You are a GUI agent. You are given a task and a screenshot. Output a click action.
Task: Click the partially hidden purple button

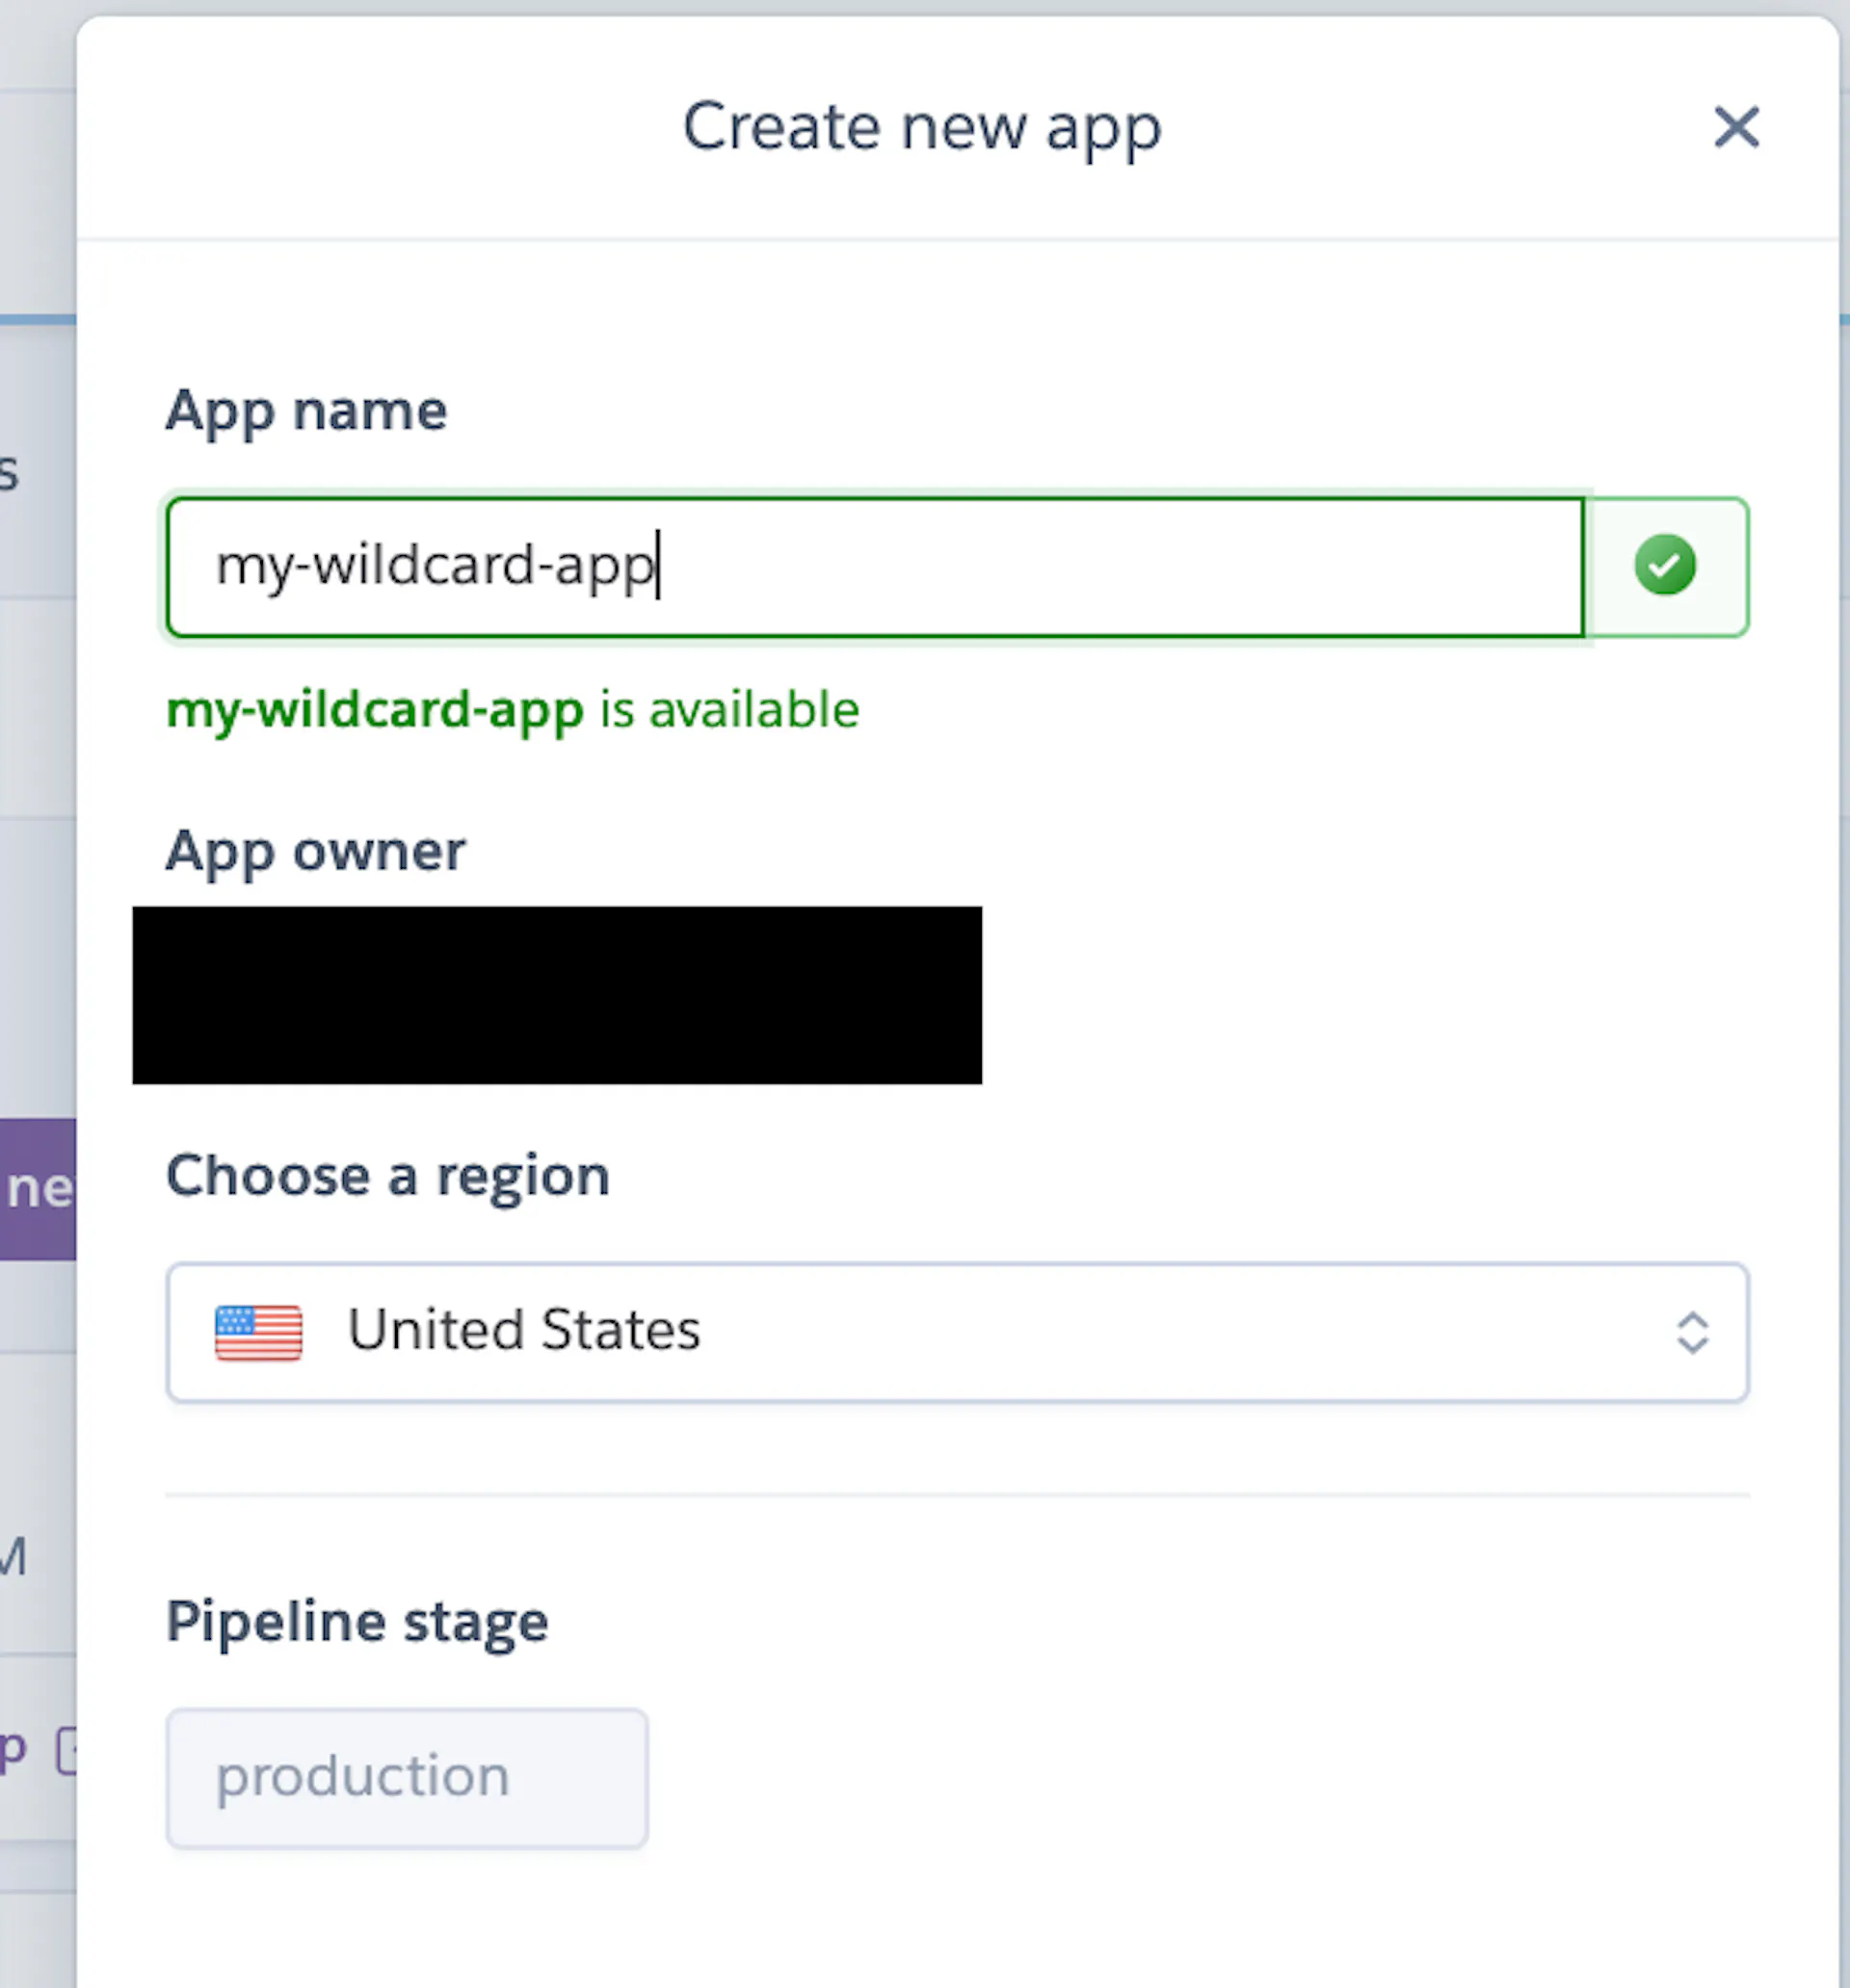coord(38,1189)
